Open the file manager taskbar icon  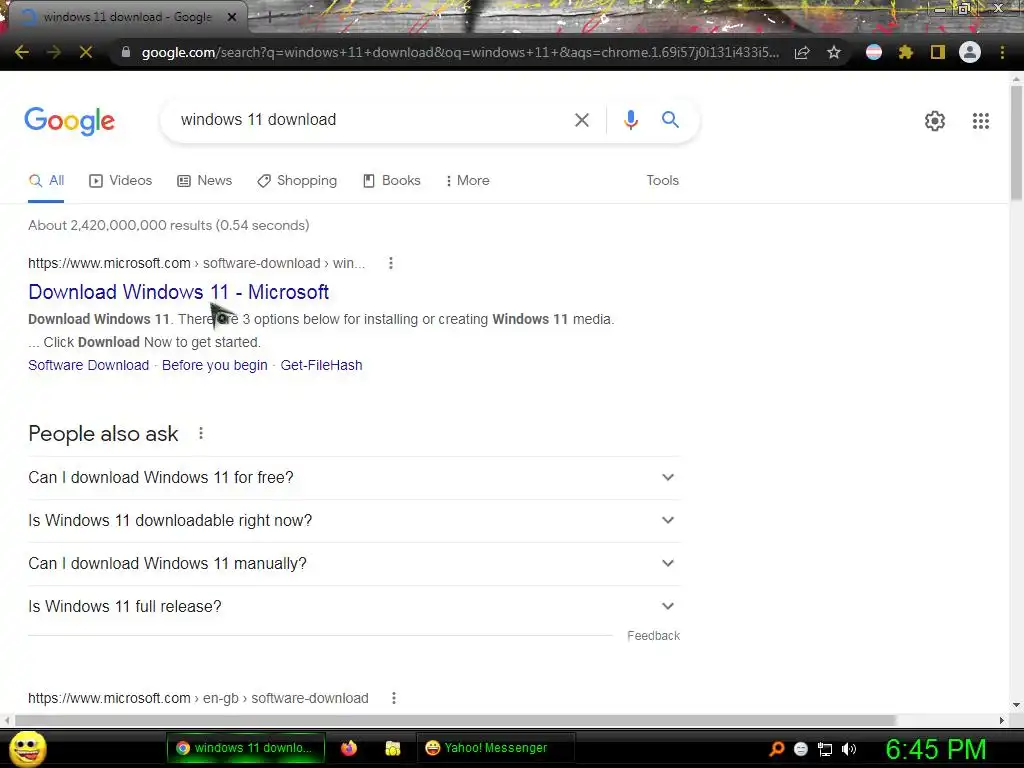392,748
